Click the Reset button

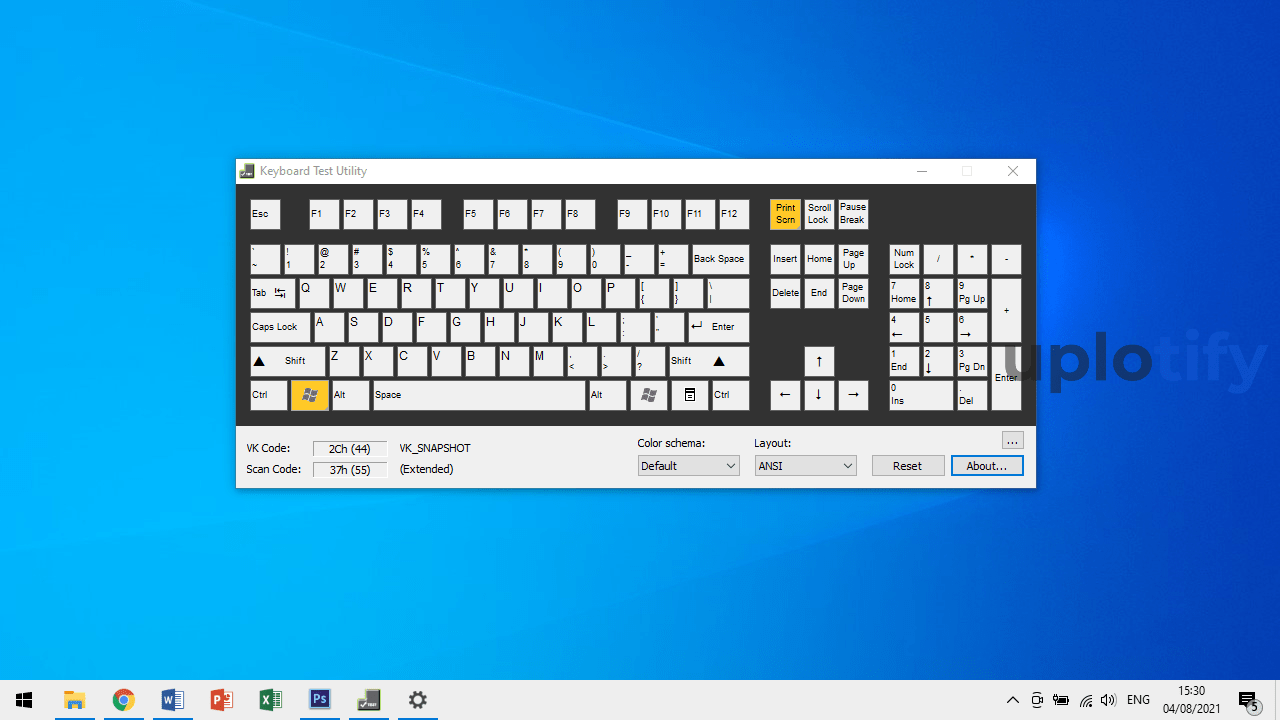907,465
